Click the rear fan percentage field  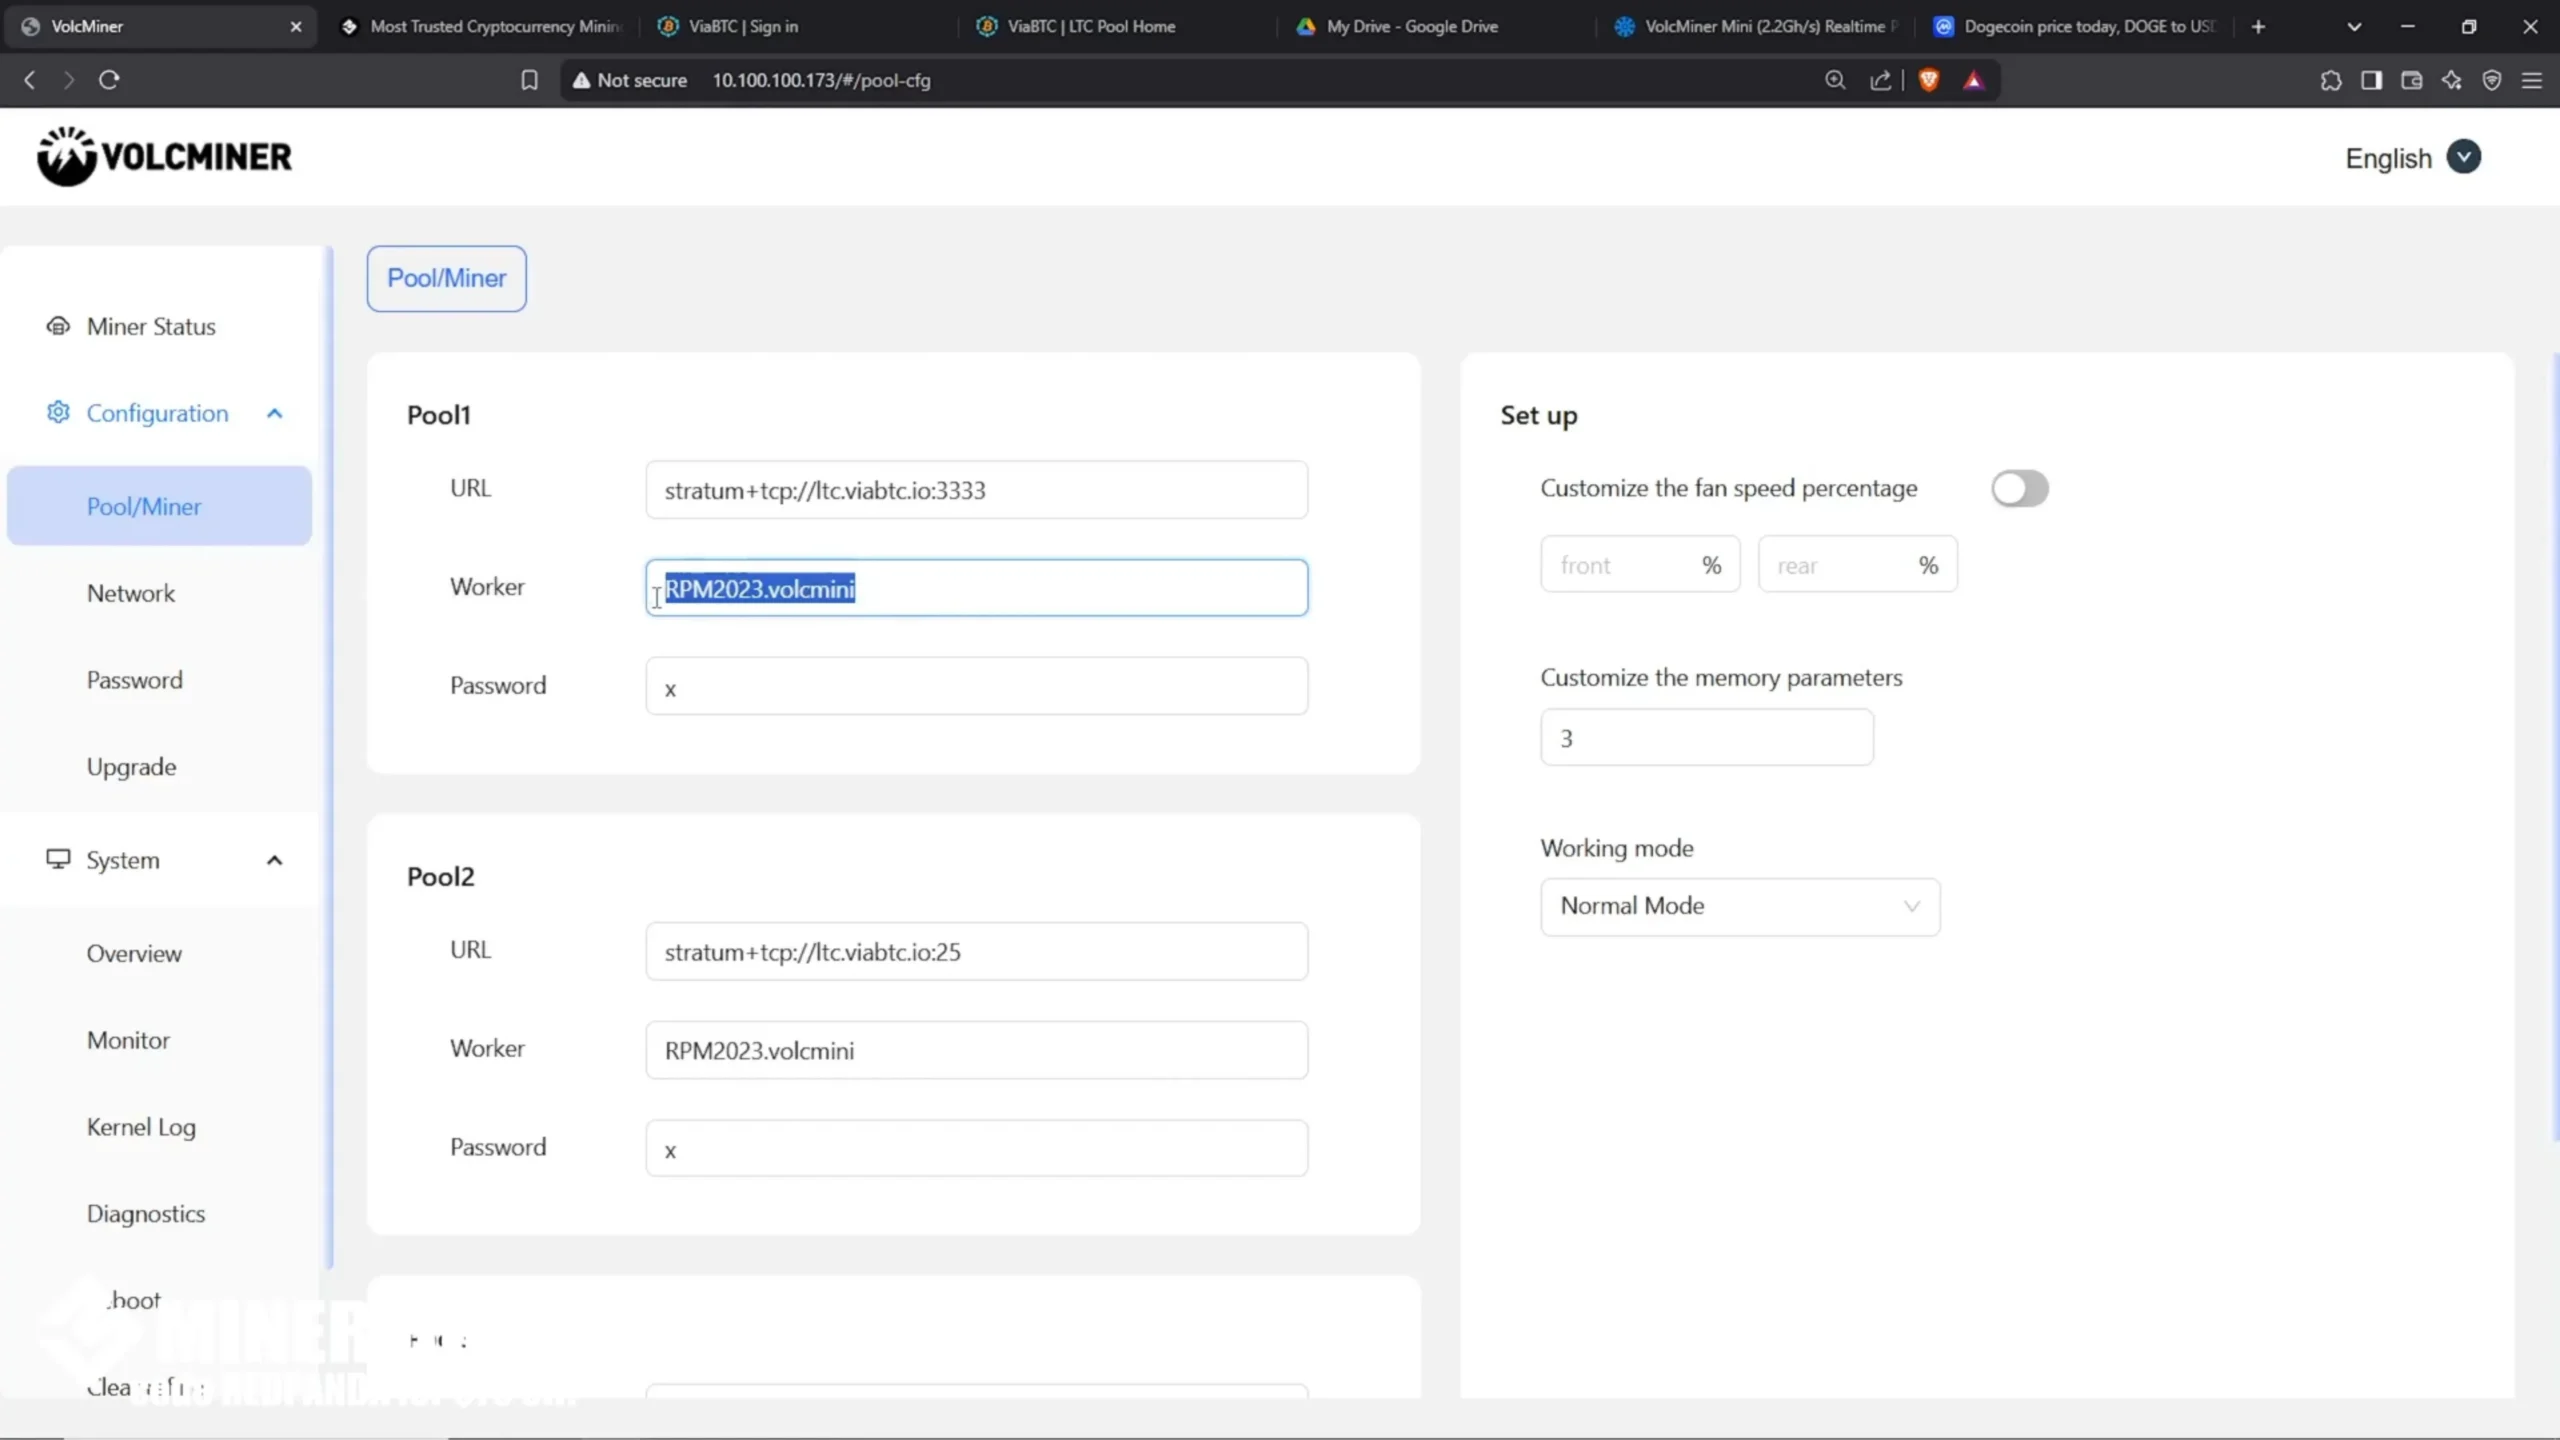(x=1857, y=565)
